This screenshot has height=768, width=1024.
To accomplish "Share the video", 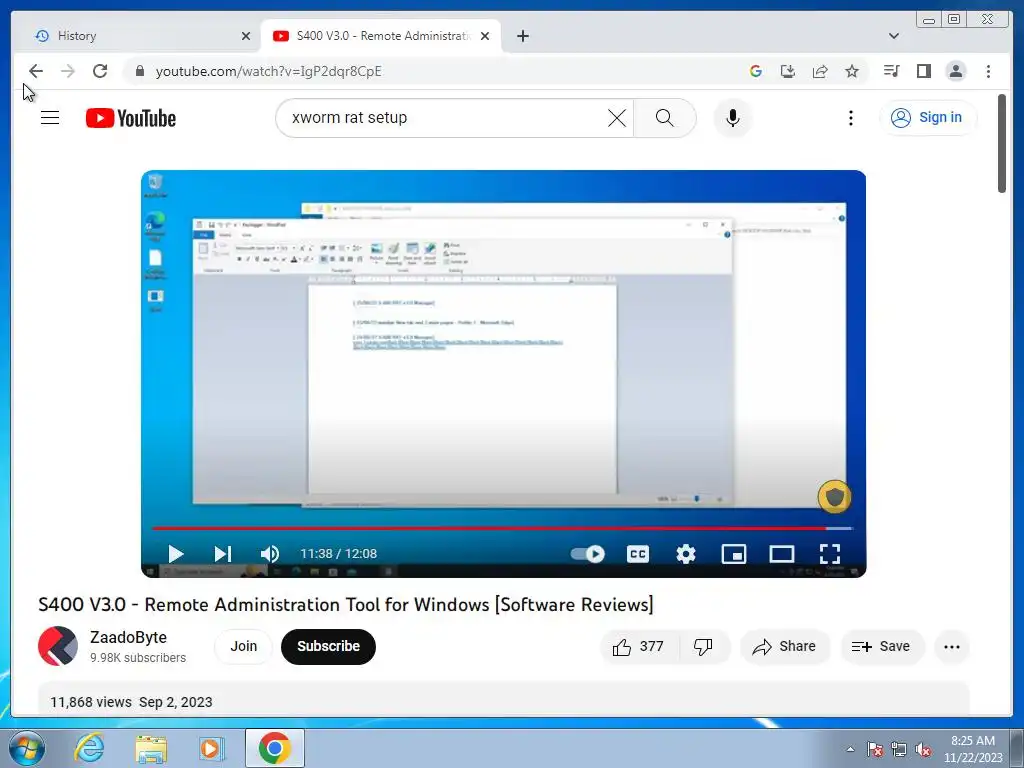I will 784,647.
